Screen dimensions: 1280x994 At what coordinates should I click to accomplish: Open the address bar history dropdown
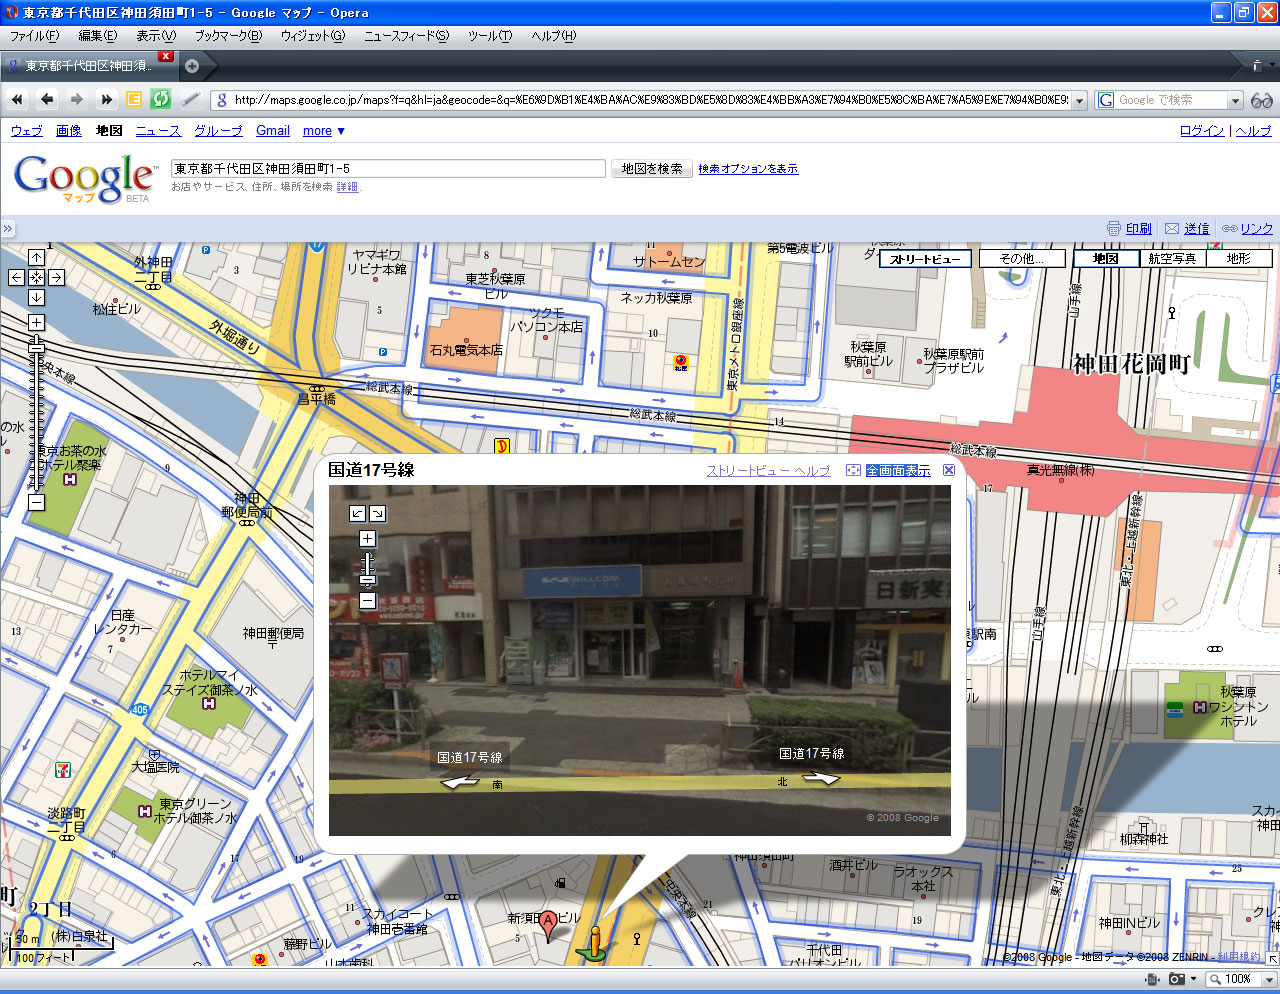point(1079,100)
